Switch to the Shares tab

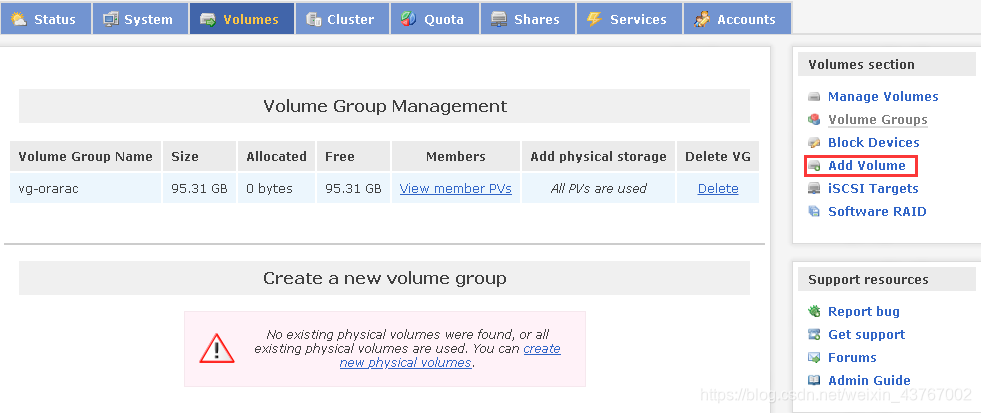click(527, 19)
